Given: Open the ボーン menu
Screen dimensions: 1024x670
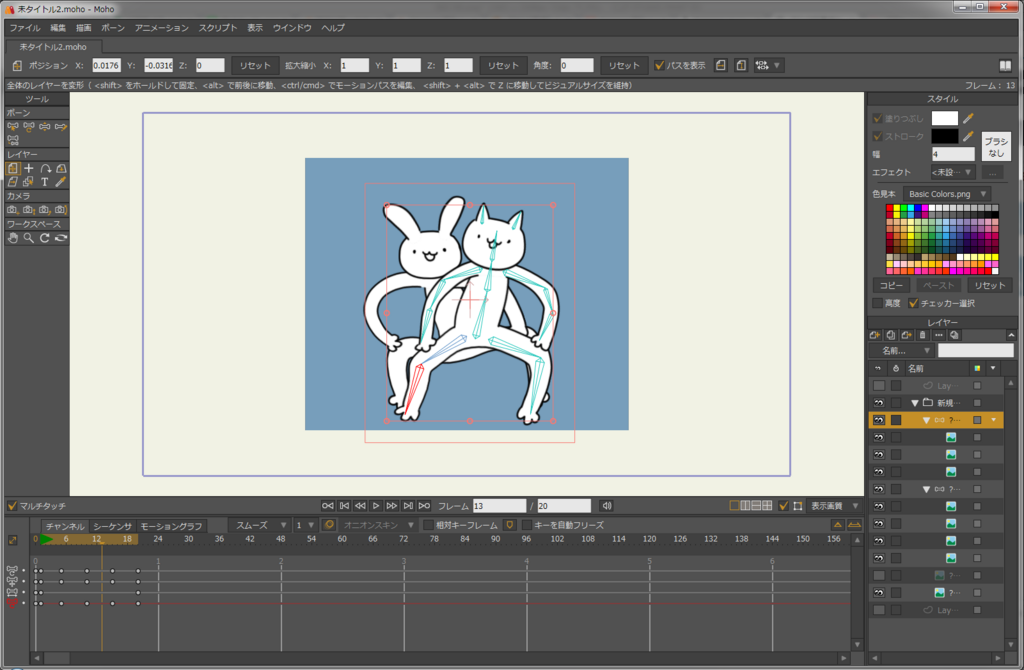Looking at the screenshot, I should (112, 28).
